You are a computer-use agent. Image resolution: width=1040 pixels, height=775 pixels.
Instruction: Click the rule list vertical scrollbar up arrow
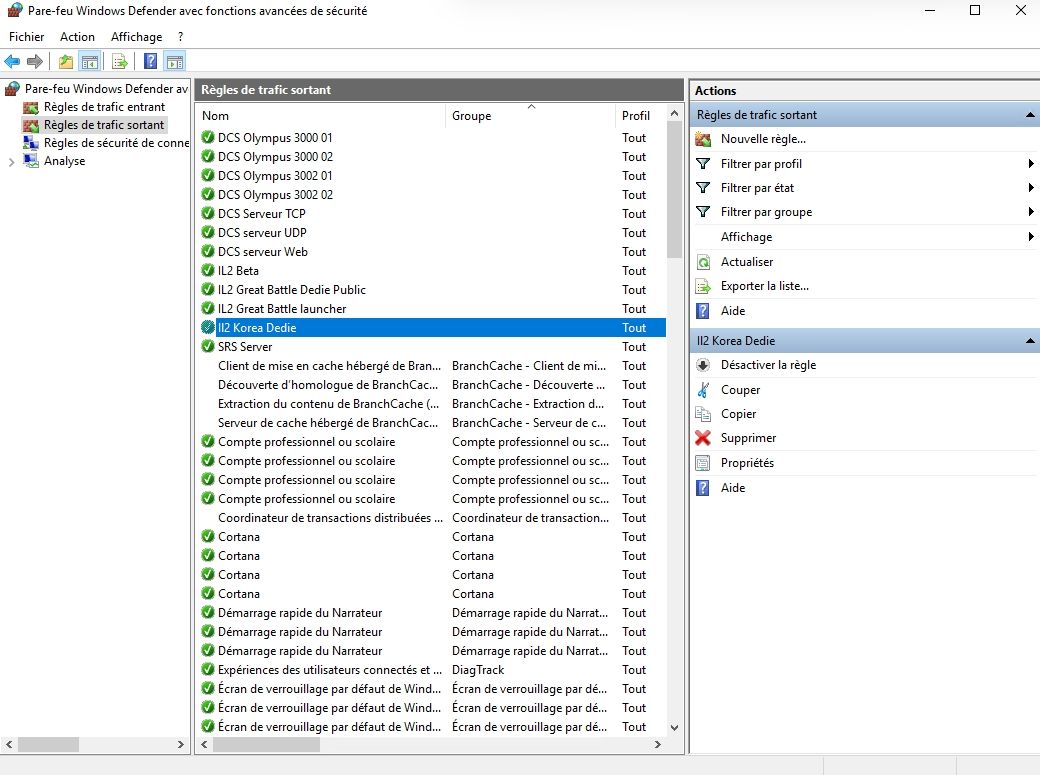coord(675,113)
